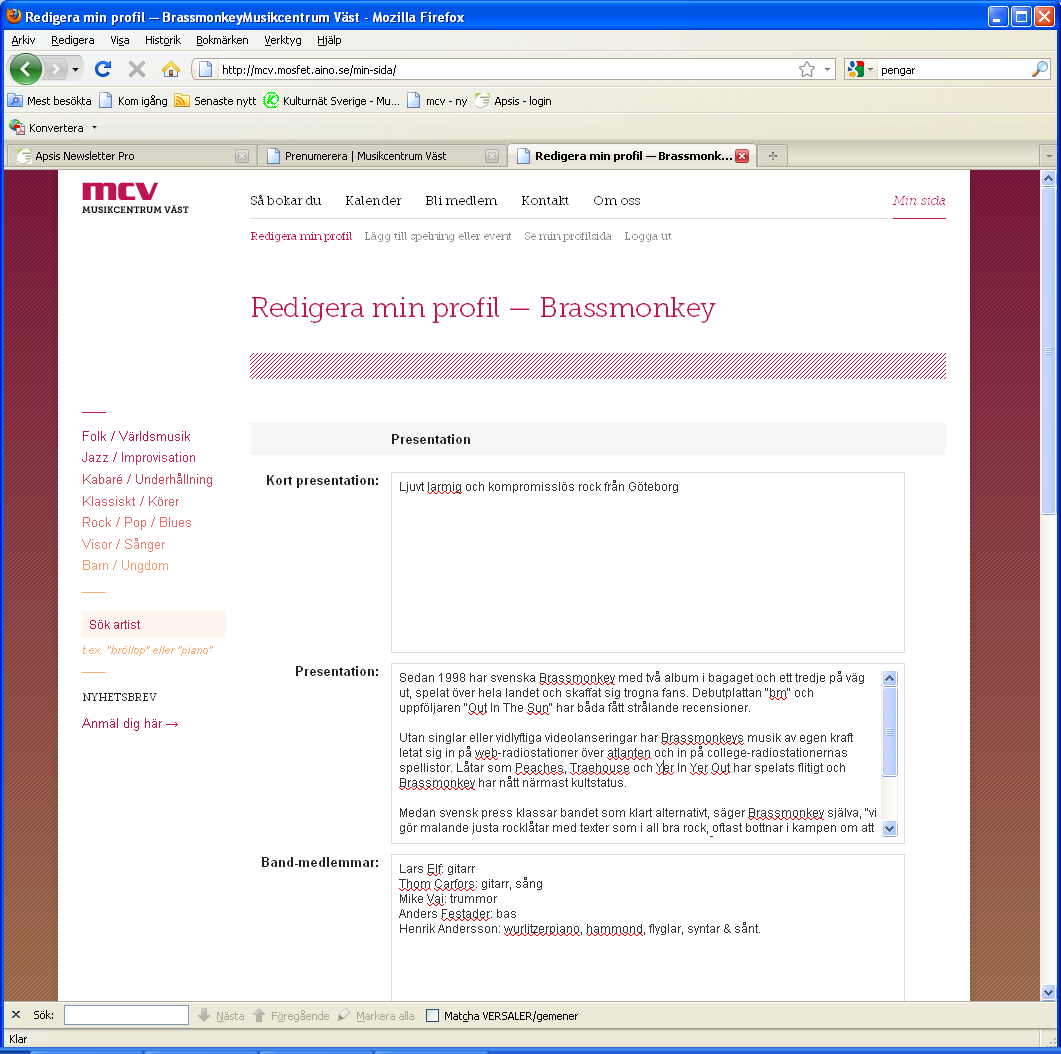The image size is (1061, 1054).
Task: Bookmark this page with the star icon
Action: (x=807, y=69)
